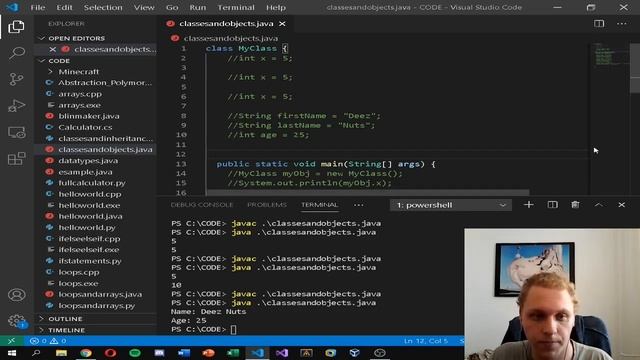Open Excel from the taskbar

tap(233, 353)
